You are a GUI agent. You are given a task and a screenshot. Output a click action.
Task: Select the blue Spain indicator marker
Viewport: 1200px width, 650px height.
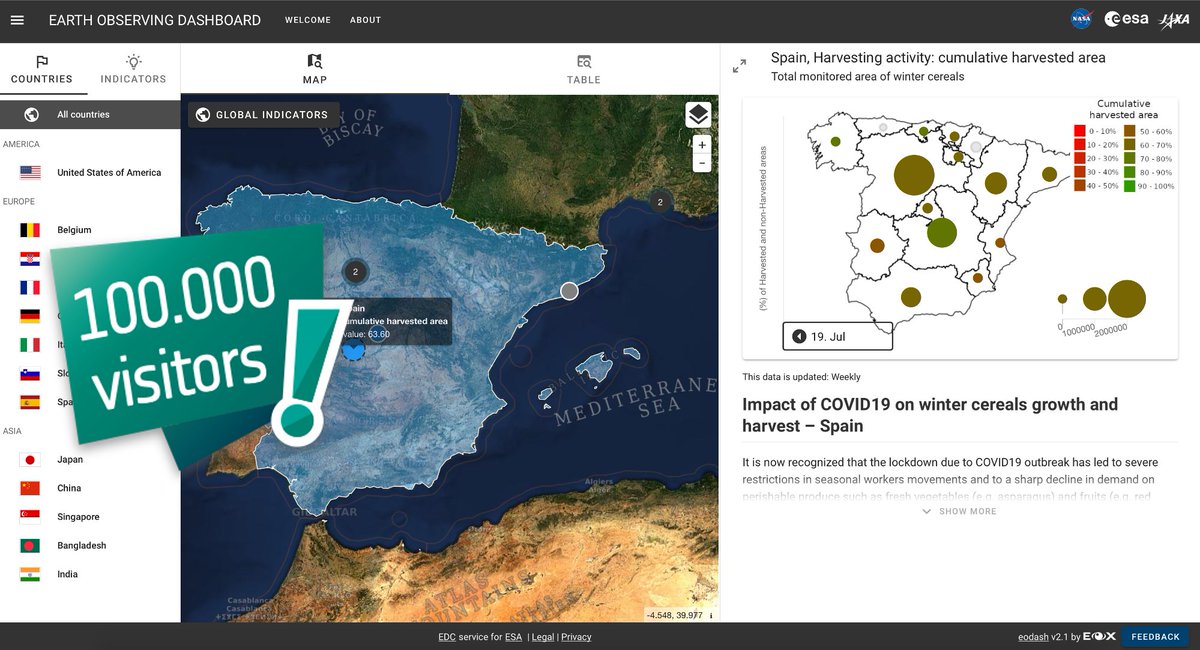click(355, 348)
